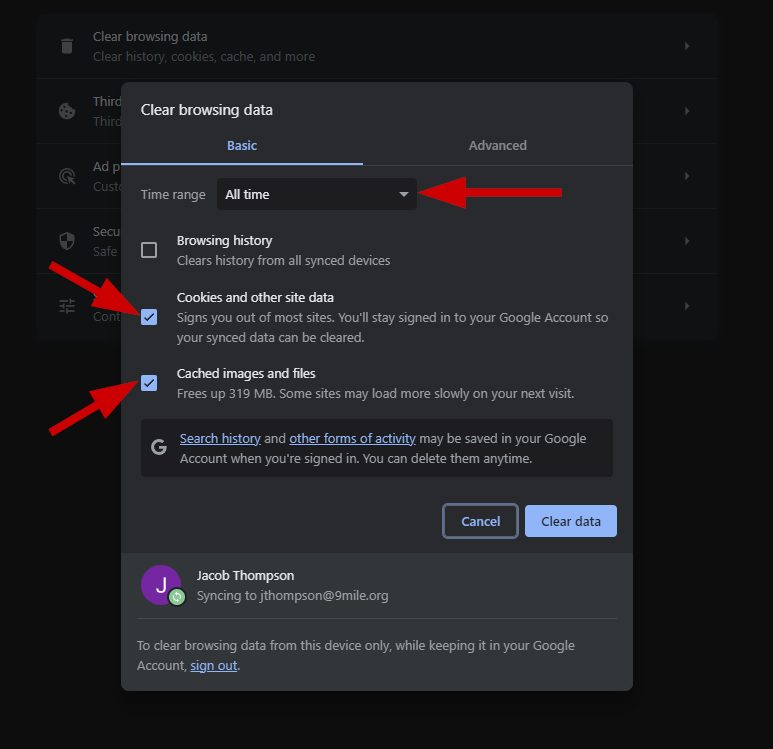Open the Time range dropdown
The width and height of the screenshot is (773, 749).
[316, 194]
